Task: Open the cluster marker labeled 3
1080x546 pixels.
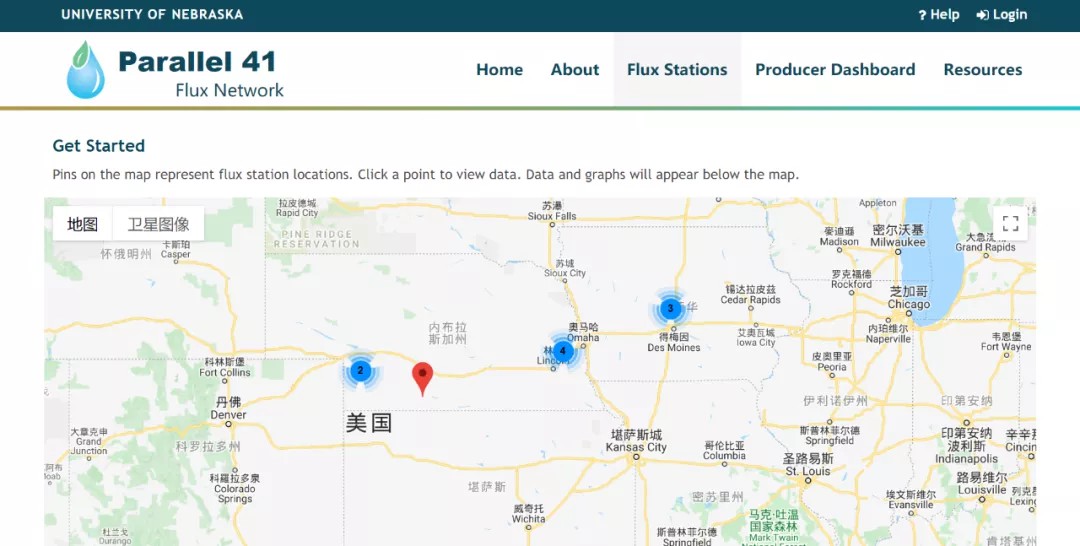Action: click(x=670, y=308)
